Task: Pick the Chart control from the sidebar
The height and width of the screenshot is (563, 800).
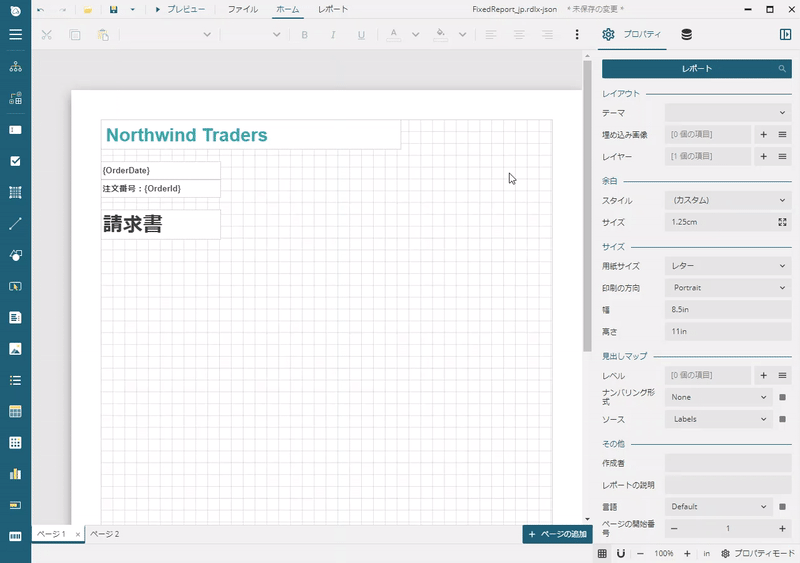Action: click(15, 473)
